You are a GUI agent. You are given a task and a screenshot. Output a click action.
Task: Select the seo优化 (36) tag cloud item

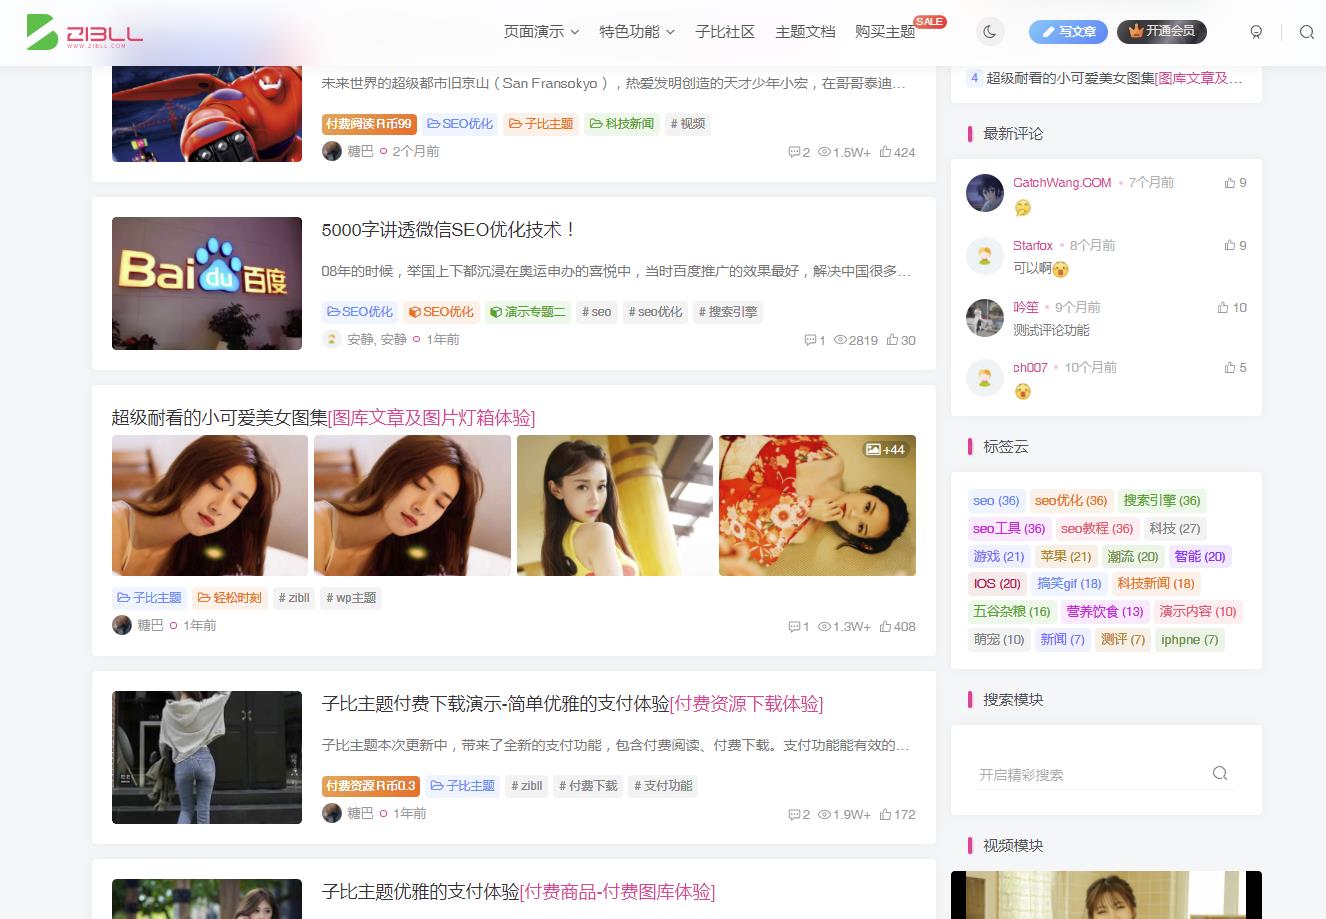[1071, 501]
